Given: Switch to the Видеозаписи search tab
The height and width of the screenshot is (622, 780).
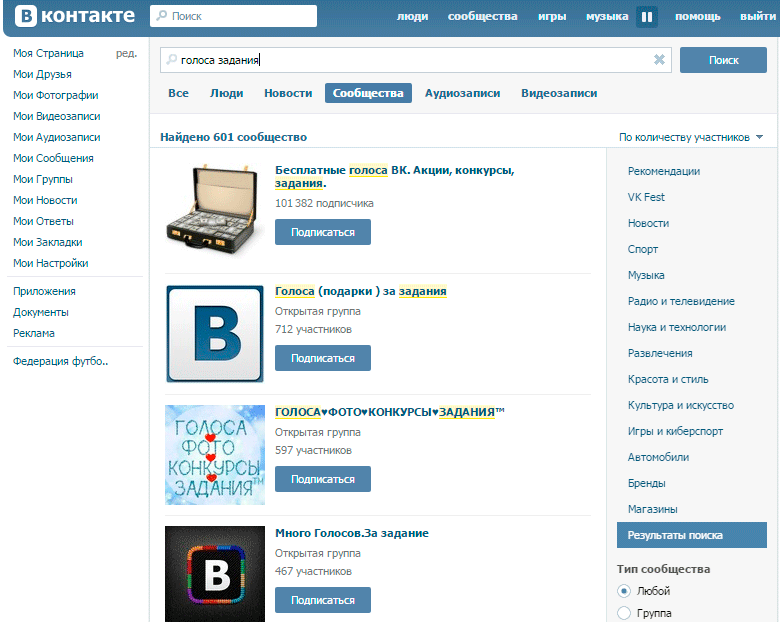Looking at the screenshot, I should pyautogui.click(x=559, y=93).
